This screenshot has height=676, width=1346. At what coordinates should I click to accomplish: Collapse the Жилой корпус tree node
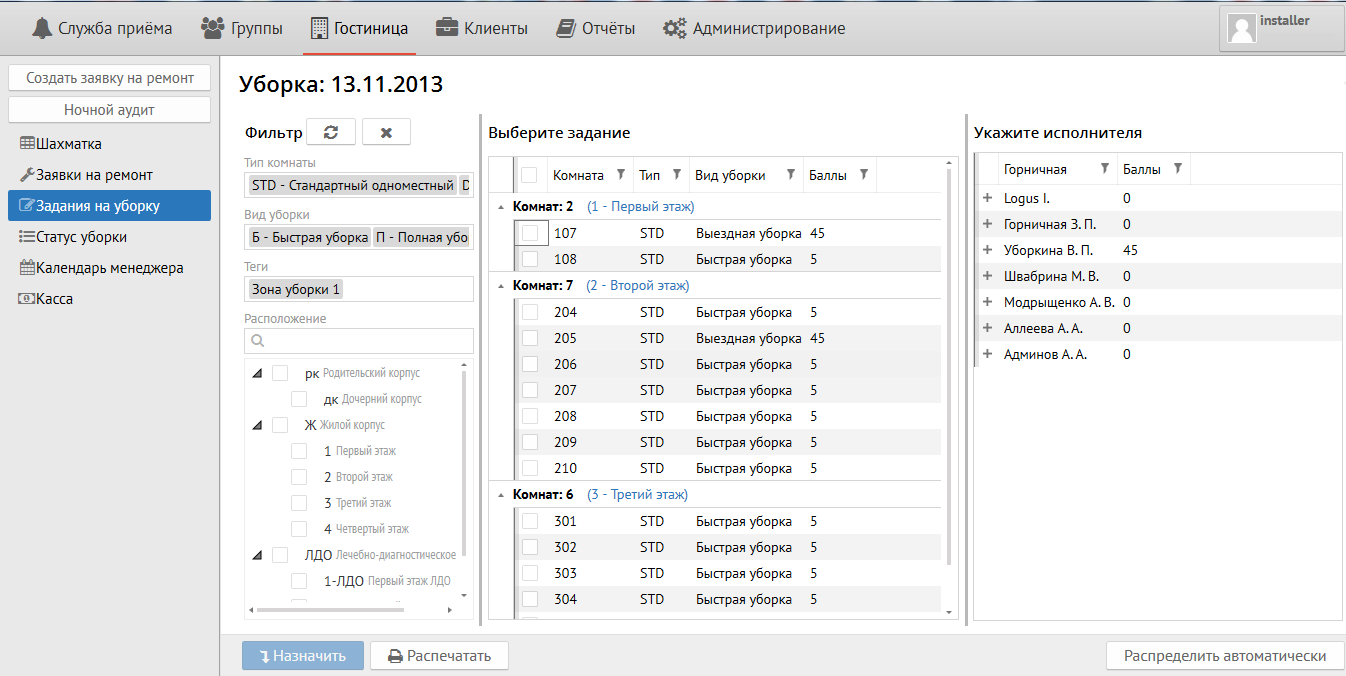258,425
